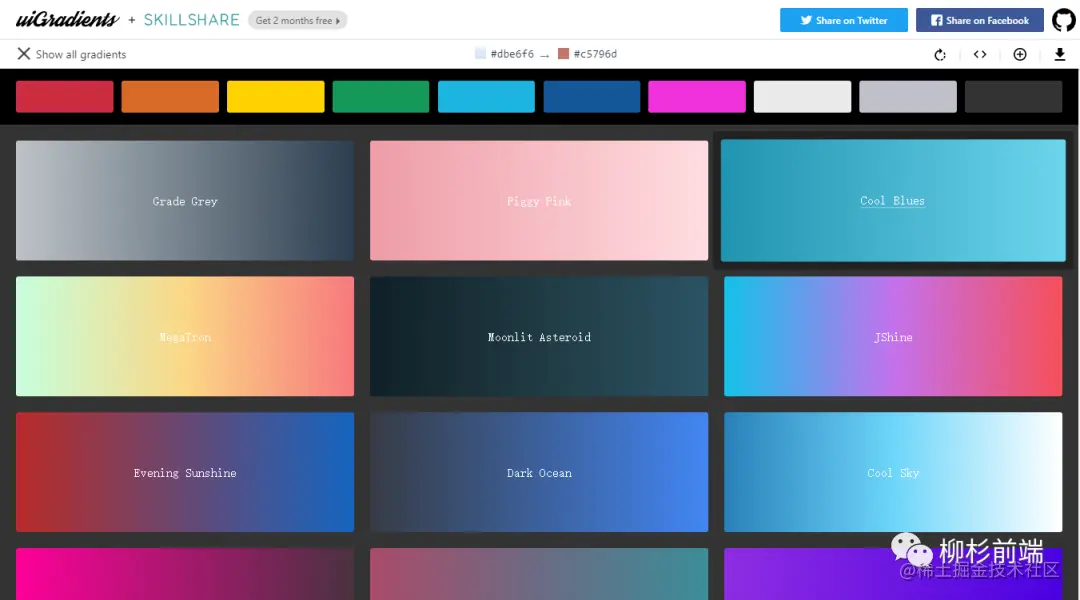Click the #c5796d color code
Image resolution: width=1080 pixels, height=600 pixels.
click(595, 54)
